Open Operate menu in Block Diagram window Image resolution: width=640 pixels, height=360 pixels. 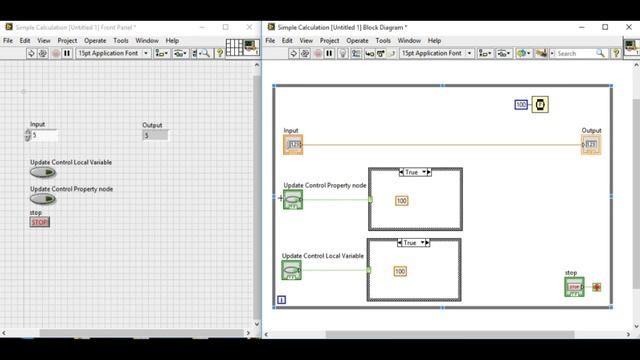357,40
